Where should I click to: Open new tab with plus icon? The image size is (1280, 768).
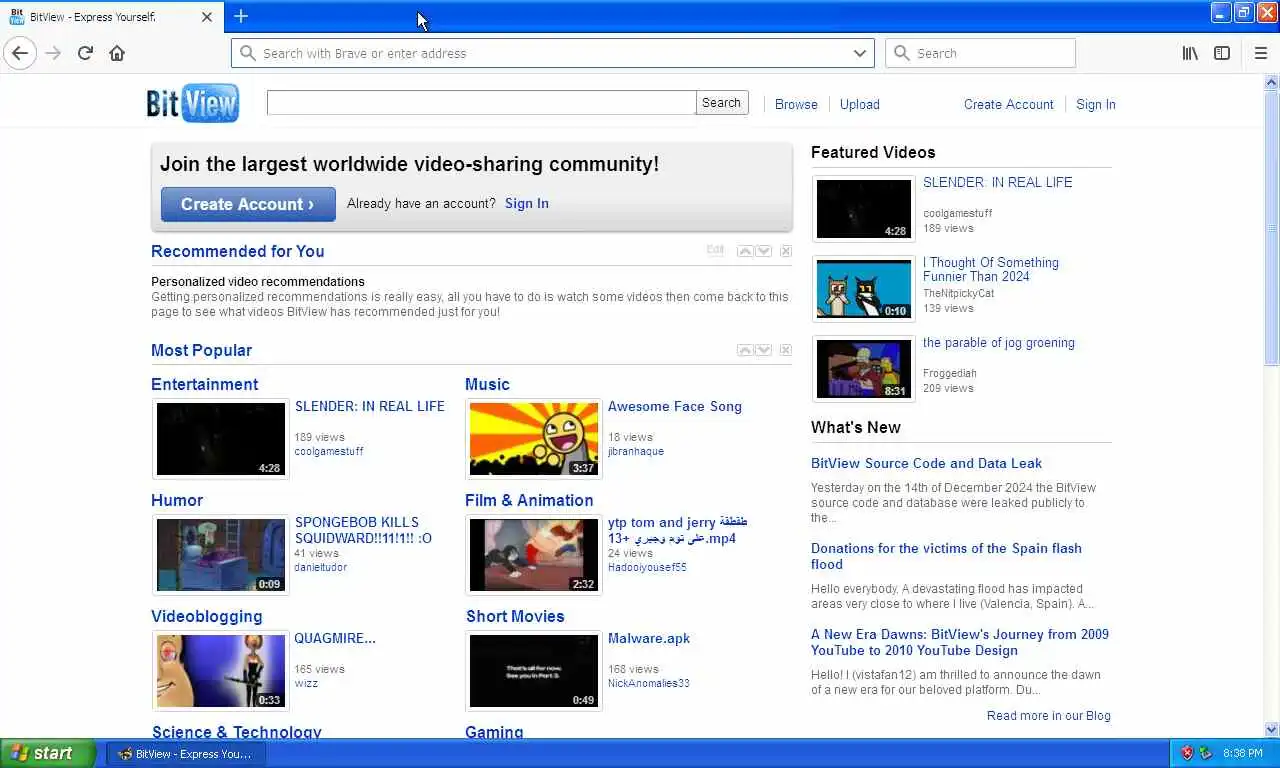point(241,16)
